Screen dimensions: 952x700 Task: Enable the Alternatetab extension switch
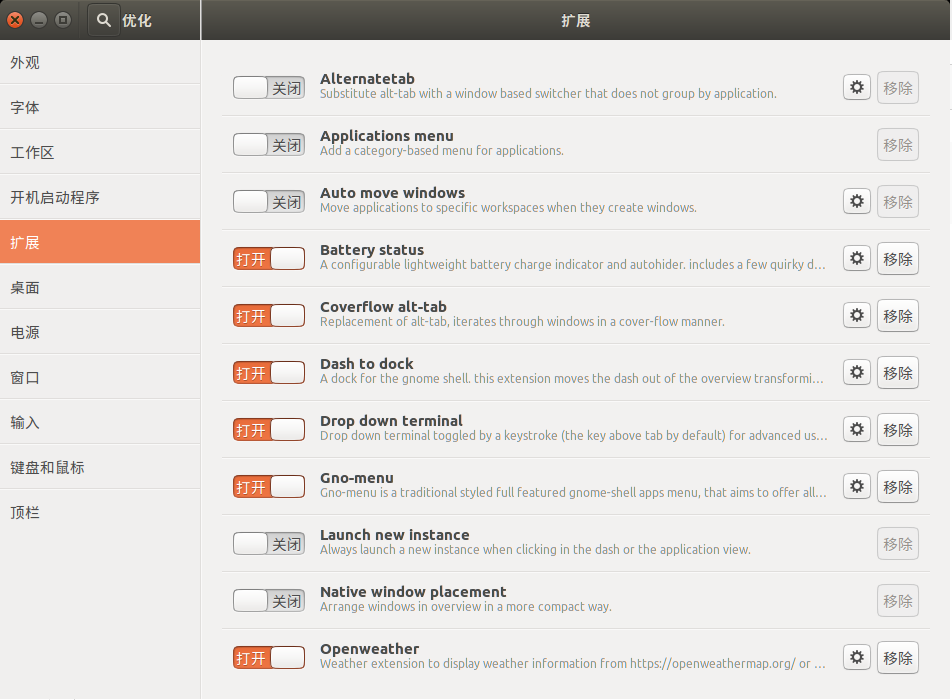[x=269, y=88]
